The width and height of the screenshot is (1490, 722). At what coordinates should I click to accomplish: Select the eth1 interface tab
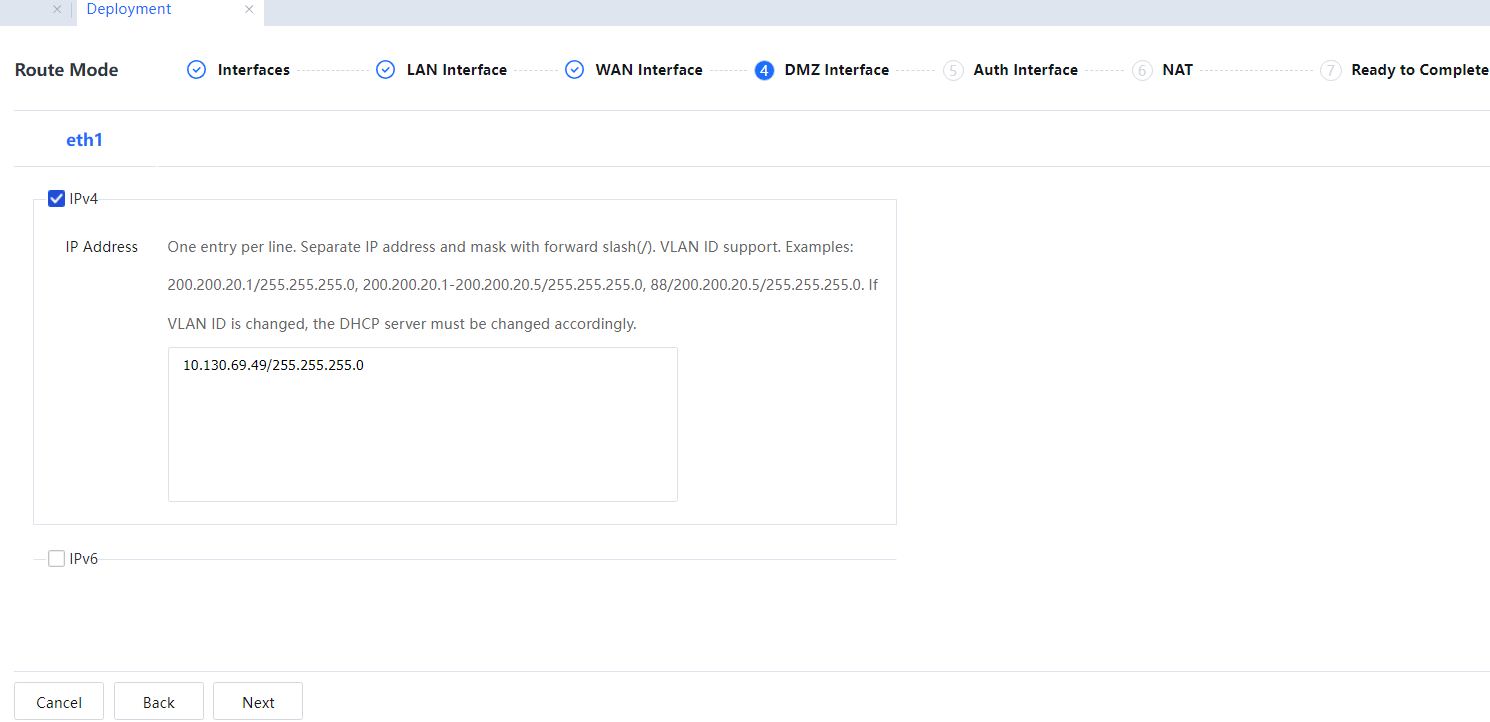[x=85, y=140]
